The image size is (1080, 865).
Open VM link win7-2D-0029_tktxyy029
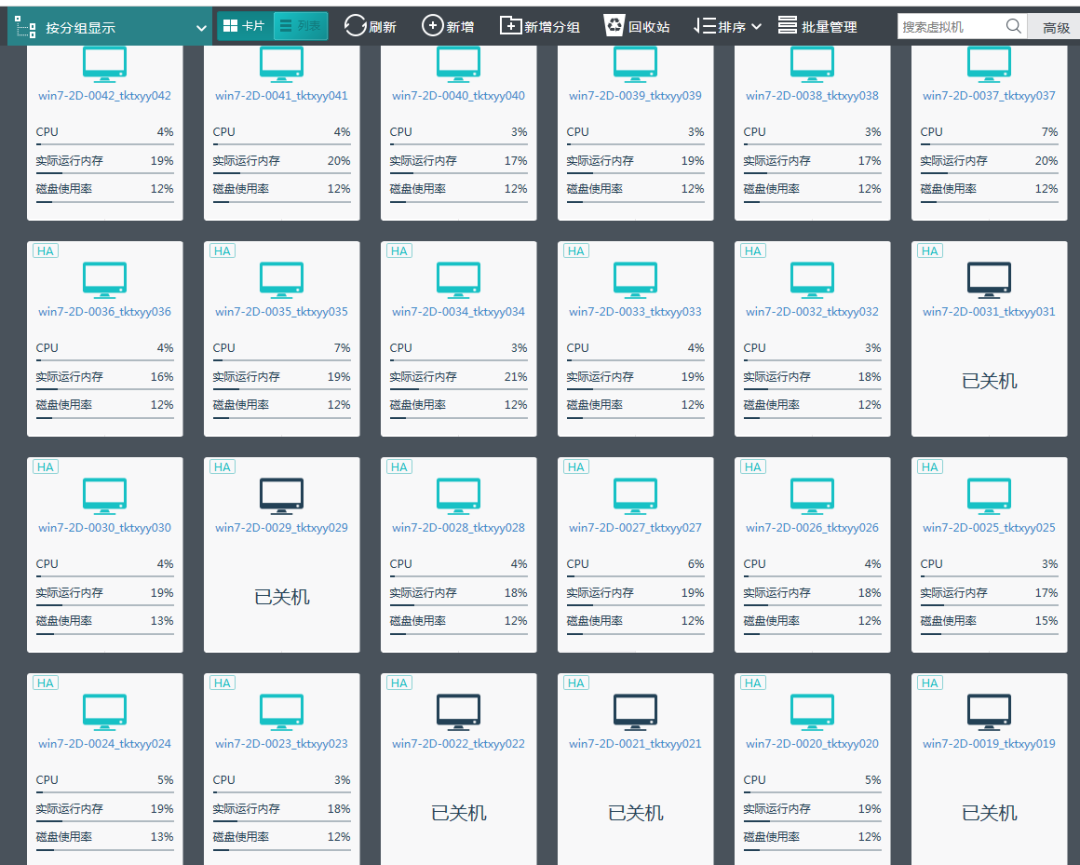(x=282, y=528)
